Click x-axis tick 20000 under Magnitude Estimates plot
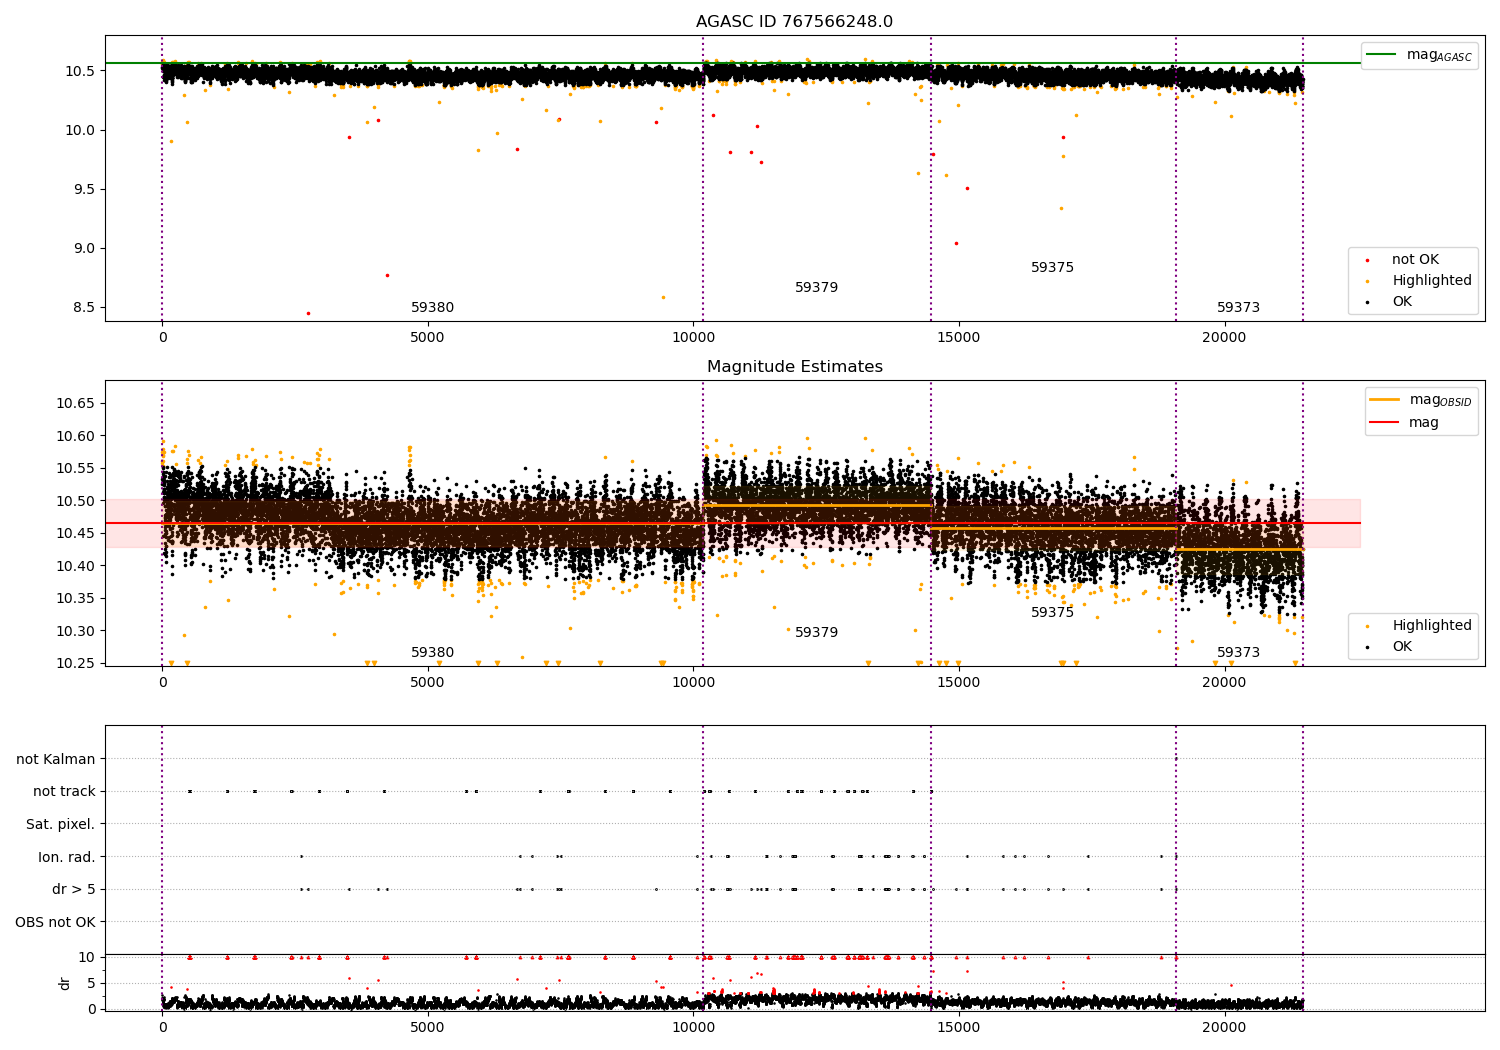The image size is (1500, 1050). (x=1224, y=682)
